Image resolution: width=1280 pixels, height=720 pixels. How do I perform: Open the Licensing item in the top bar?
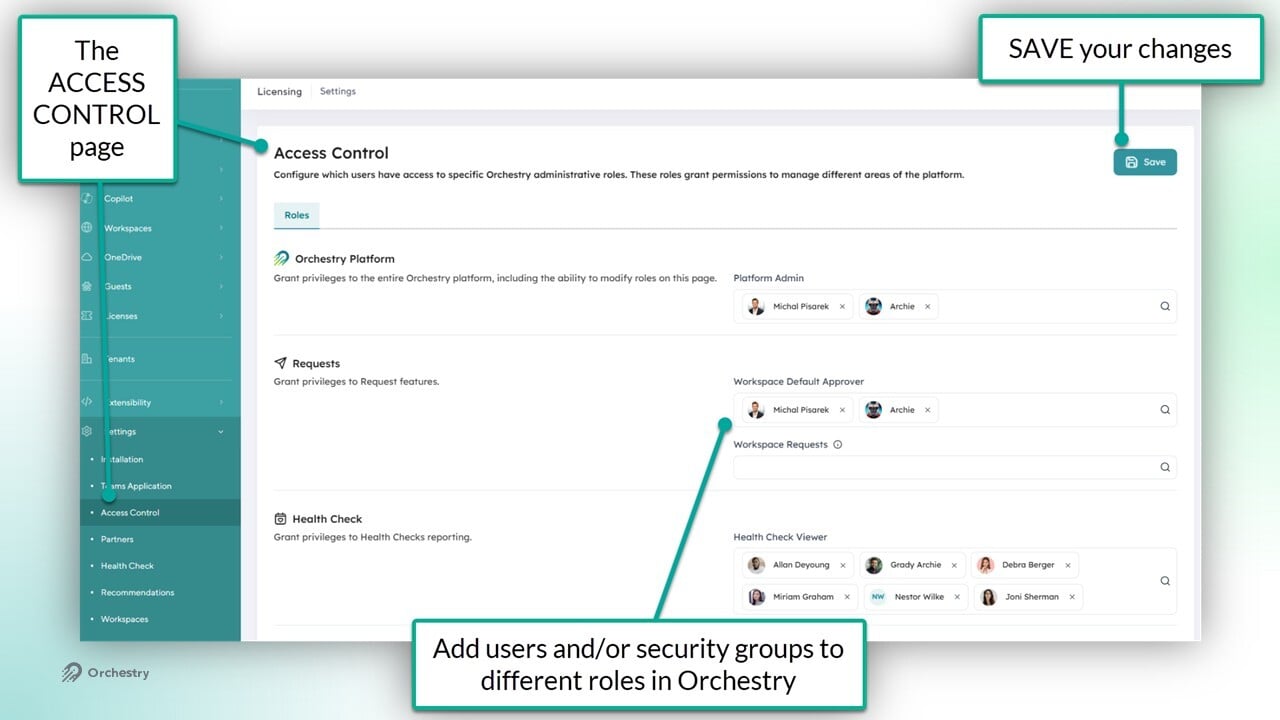point(279,92)
